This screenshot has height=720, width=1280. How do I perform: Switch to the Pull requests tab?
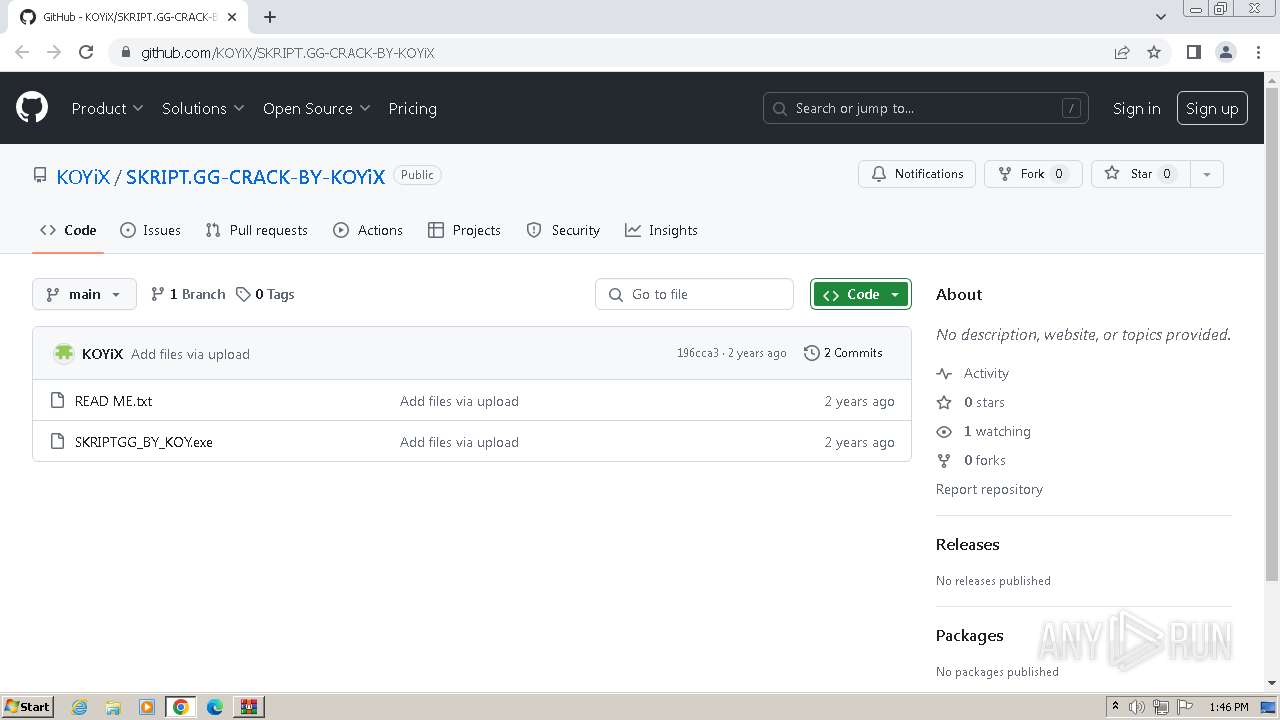click(257, 230)
